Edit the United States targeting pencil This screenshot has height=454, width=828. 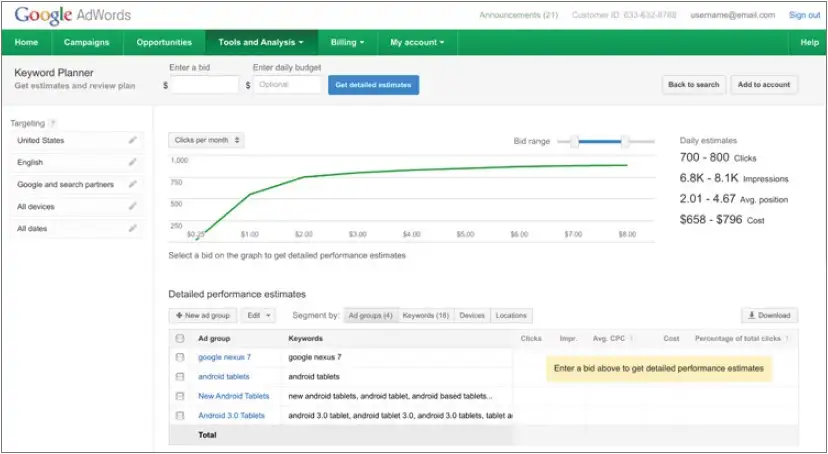(x=133, y=140)
